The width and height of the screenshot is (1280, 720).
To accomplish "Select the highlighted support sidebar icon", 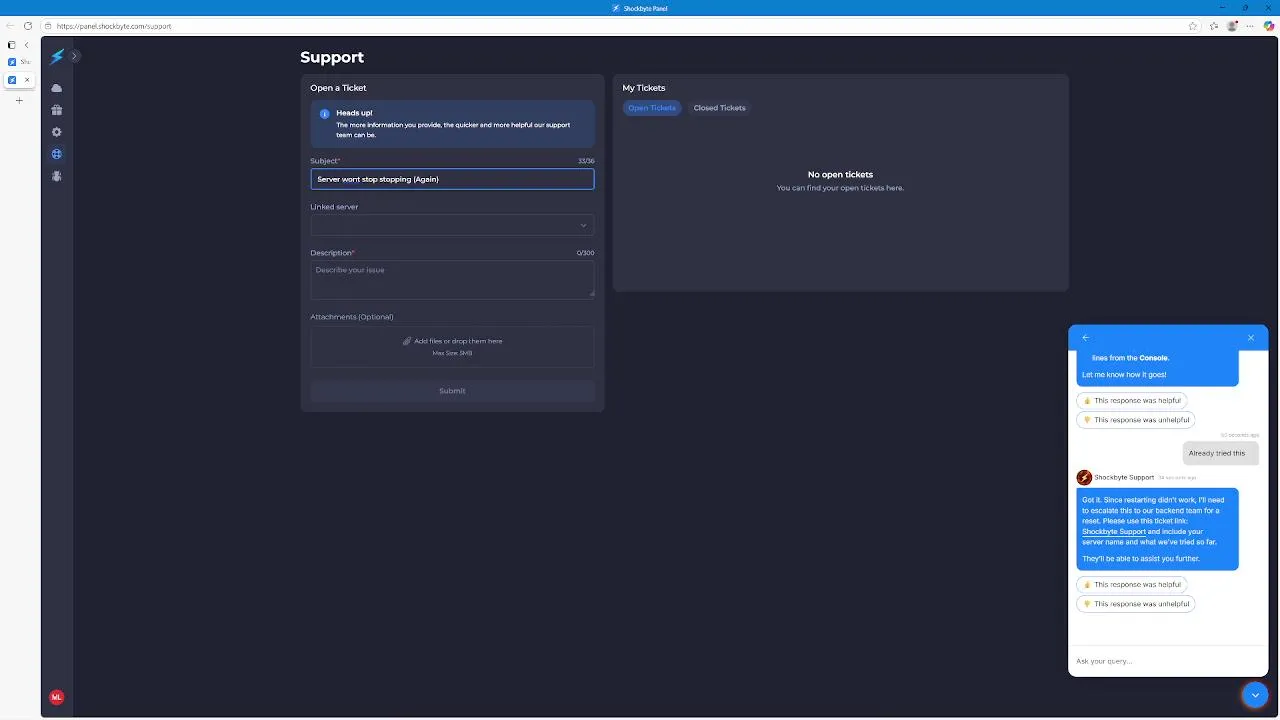I will coord(57,154).
